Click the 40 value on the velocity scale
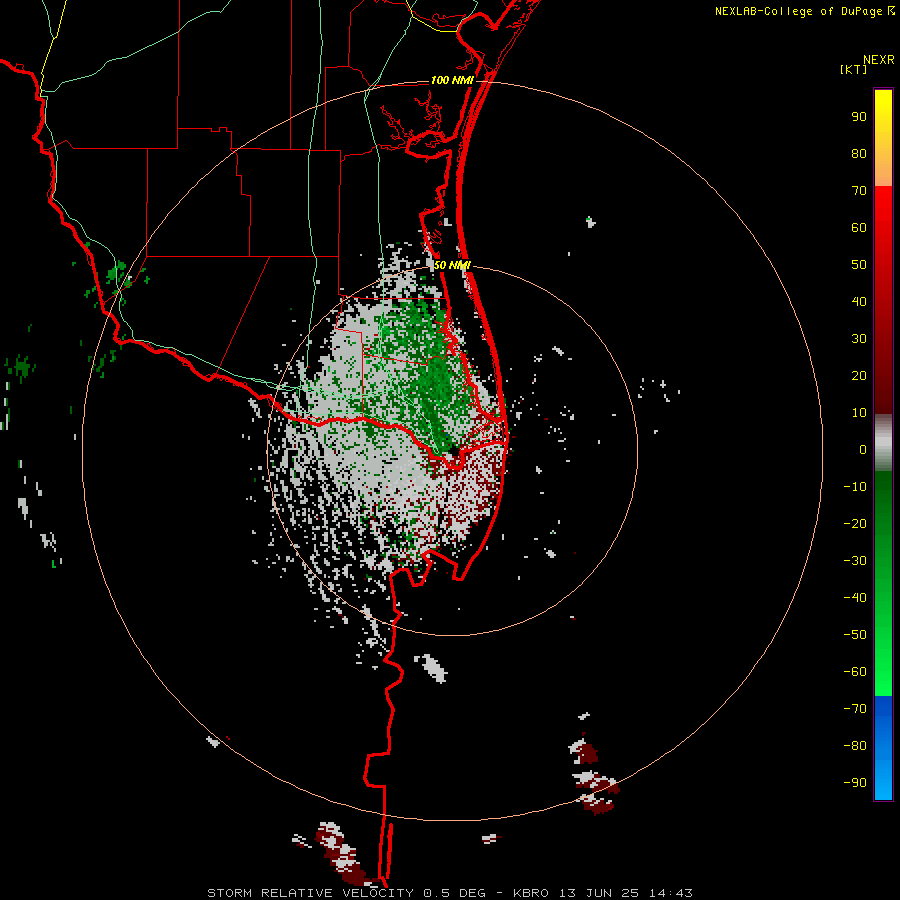Viewport: 900px width, 900px height. [x=859, y=301]
